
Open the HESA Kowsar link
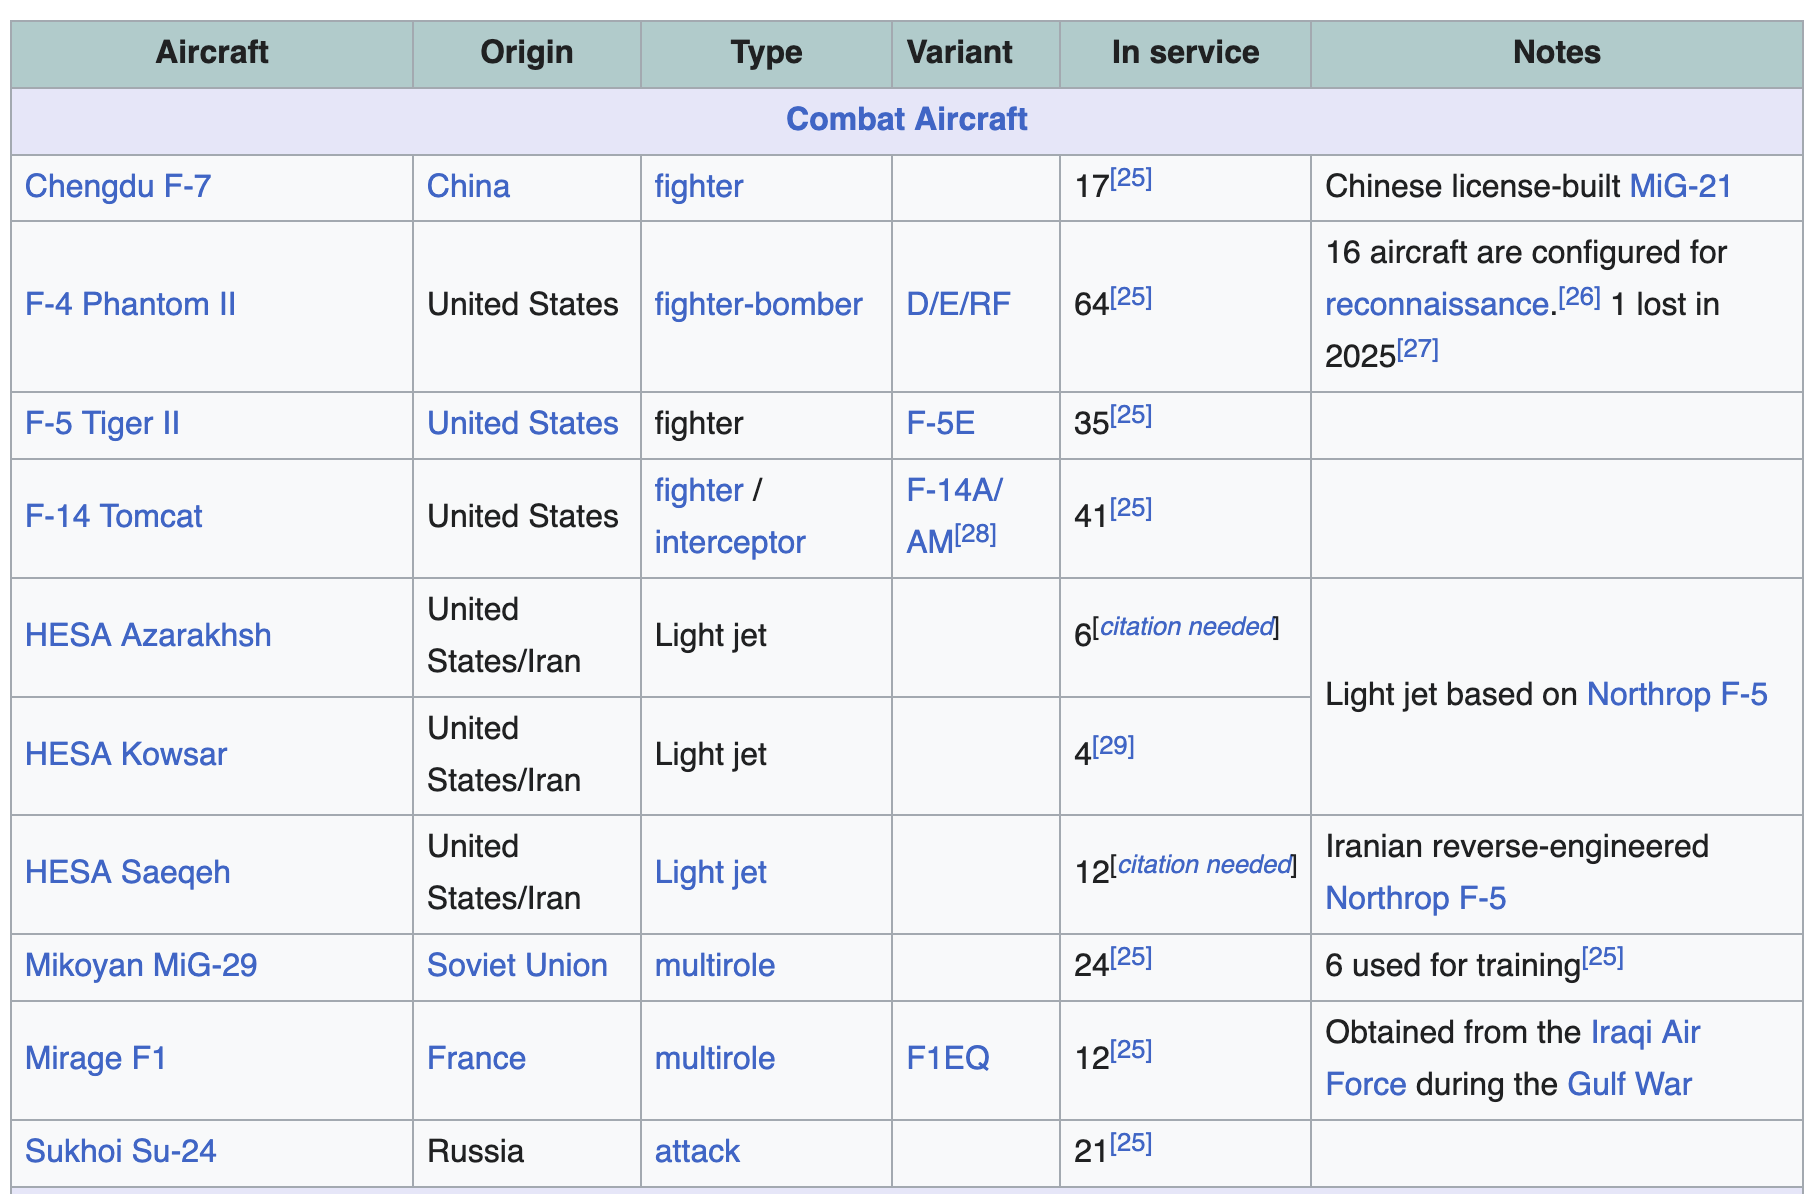click(126, 754)
